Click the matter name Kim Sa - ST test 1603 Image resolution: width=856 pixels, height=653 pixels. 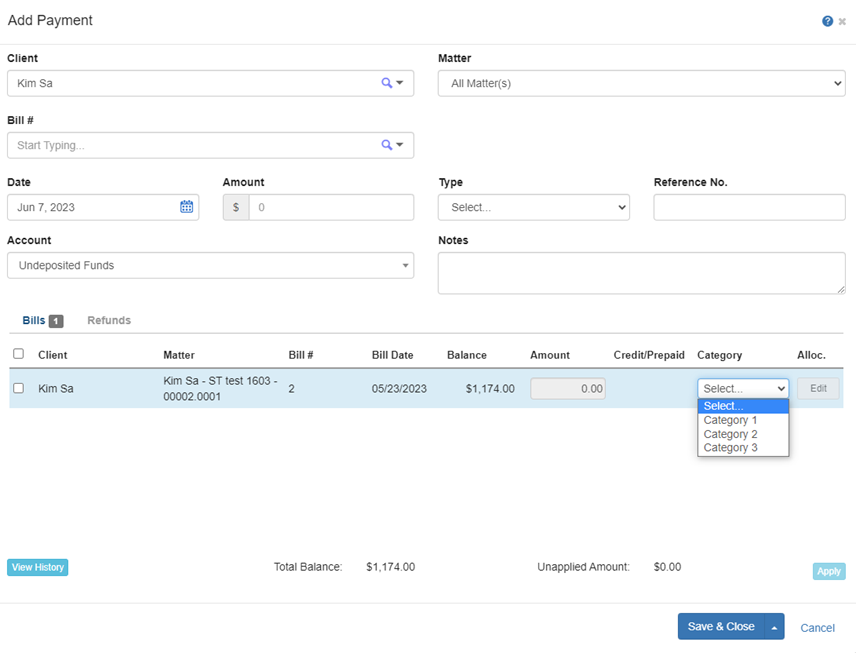221,389
